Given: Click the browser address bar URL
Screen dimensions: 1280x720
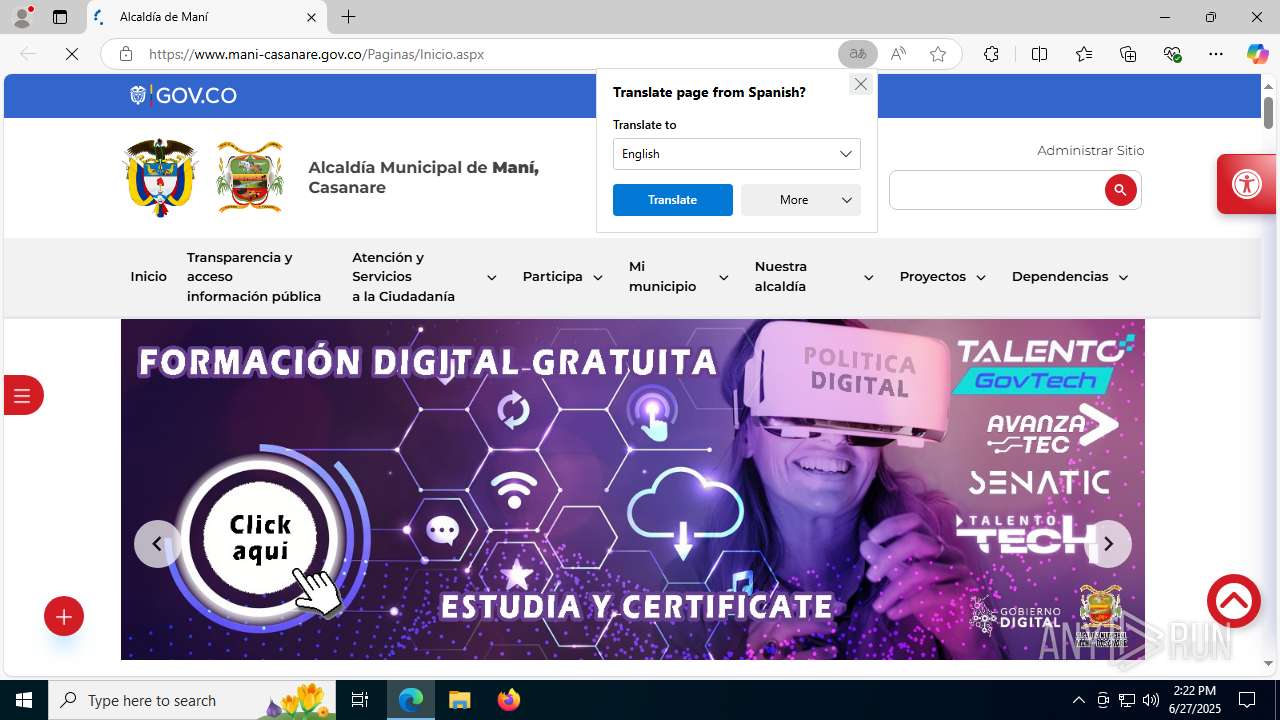Looking at the screenshot, I should click(316, 54).
